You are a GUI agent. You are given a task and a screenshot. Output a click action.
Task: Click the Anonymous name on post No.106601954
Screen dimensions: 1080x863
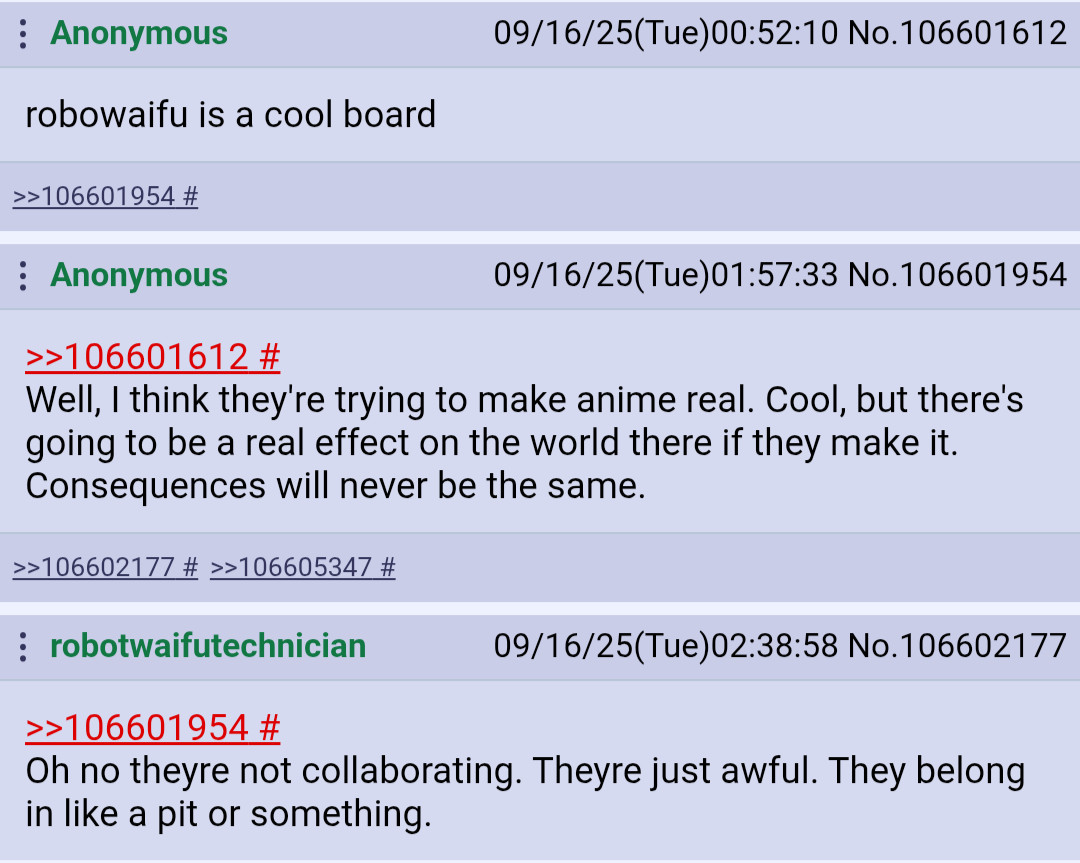pyautogui.click(x=139, y=275)
